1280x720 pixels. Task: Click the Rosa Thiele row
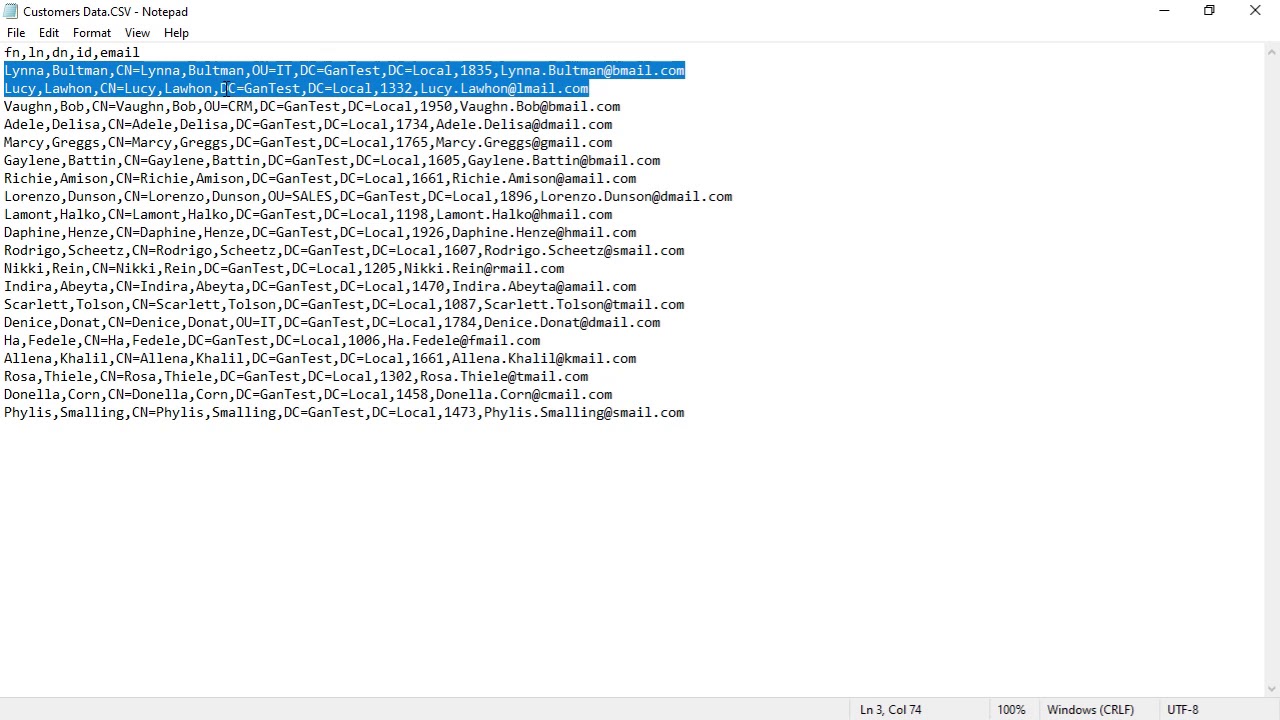(x=296, y=376)
